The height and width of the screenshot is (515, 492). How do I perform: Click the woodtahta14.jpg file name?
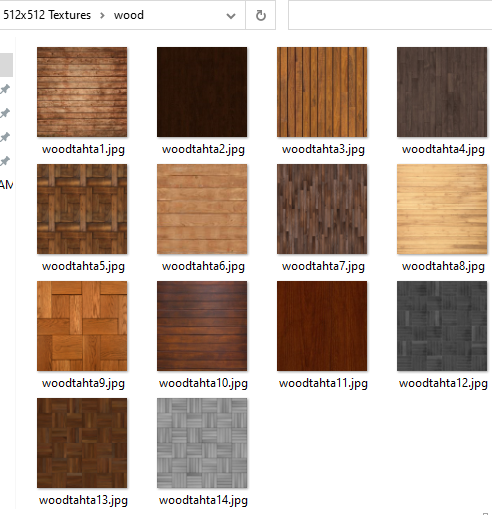click(x=203, y=500)
